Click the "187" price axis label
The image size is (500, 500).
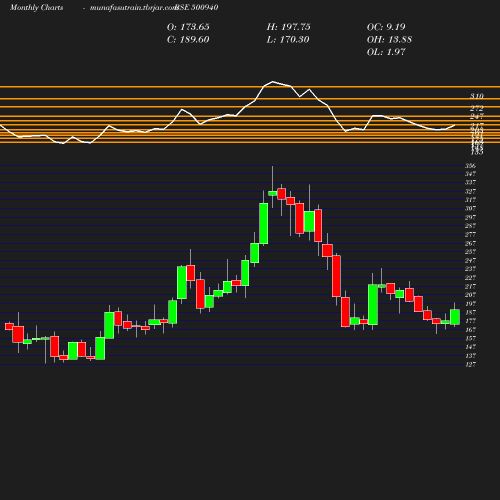(470, 312)
